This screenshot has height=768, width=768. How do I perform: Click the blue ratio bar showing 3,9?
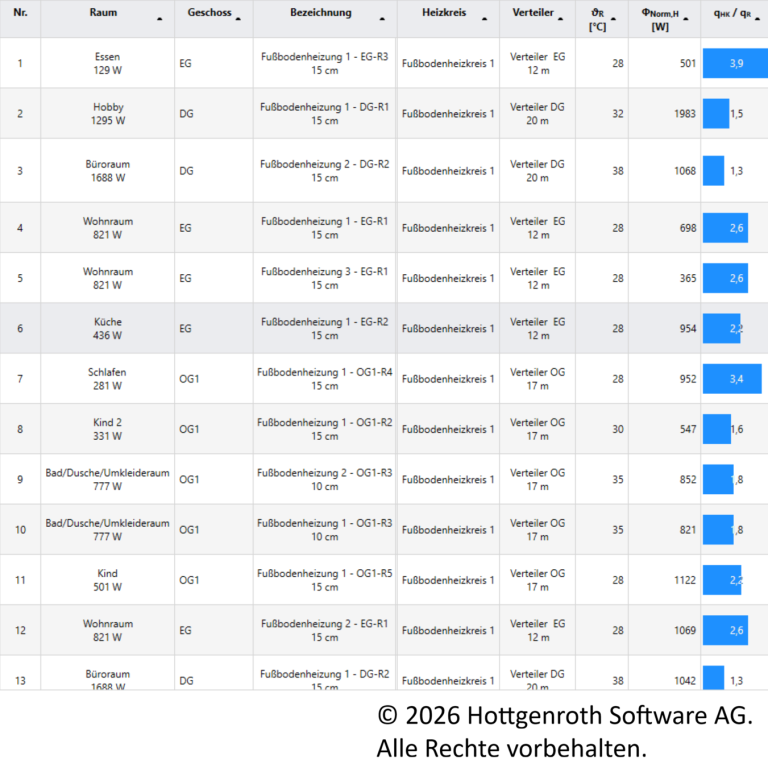point(734,63)
